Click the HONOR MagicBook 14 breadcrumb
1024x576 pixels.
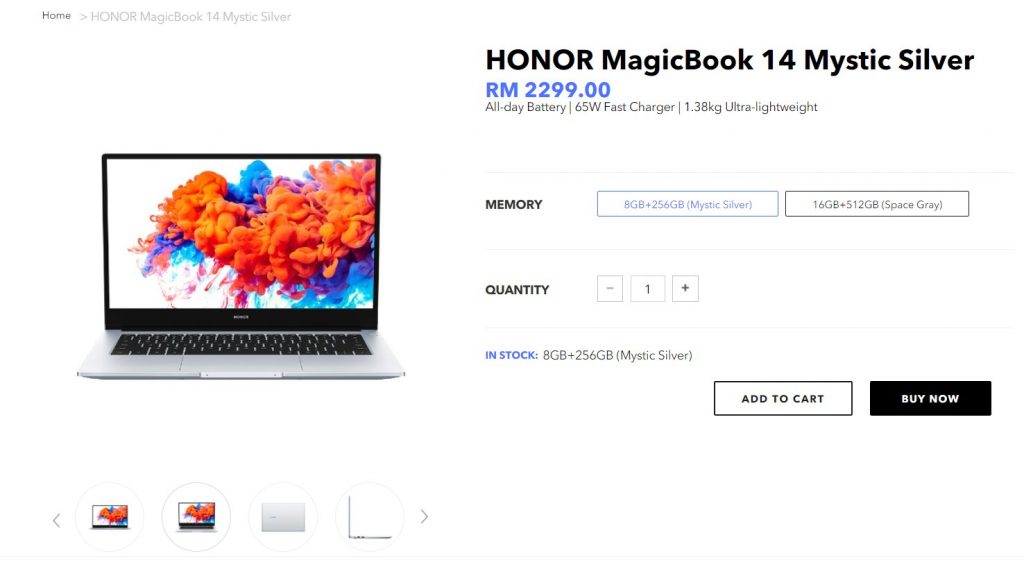(x=191, y=17)
